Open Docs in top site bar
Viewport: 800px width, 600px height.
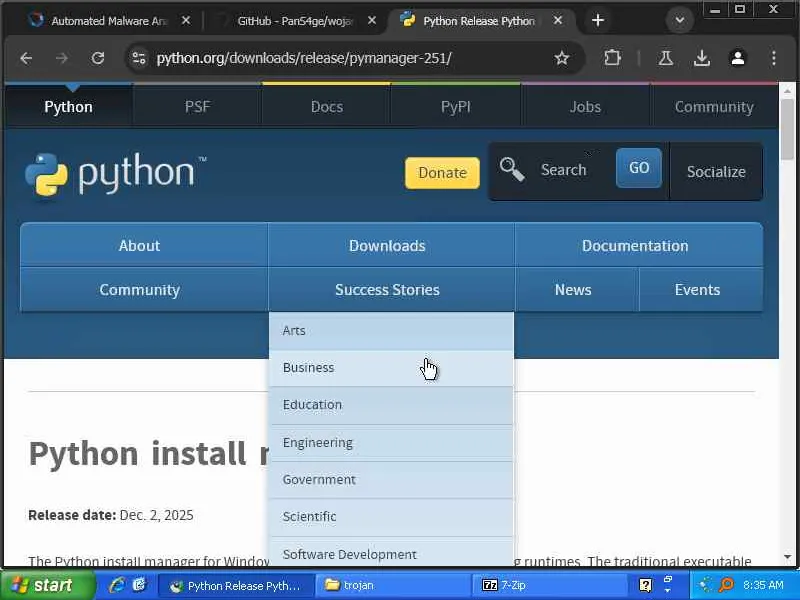327,107
